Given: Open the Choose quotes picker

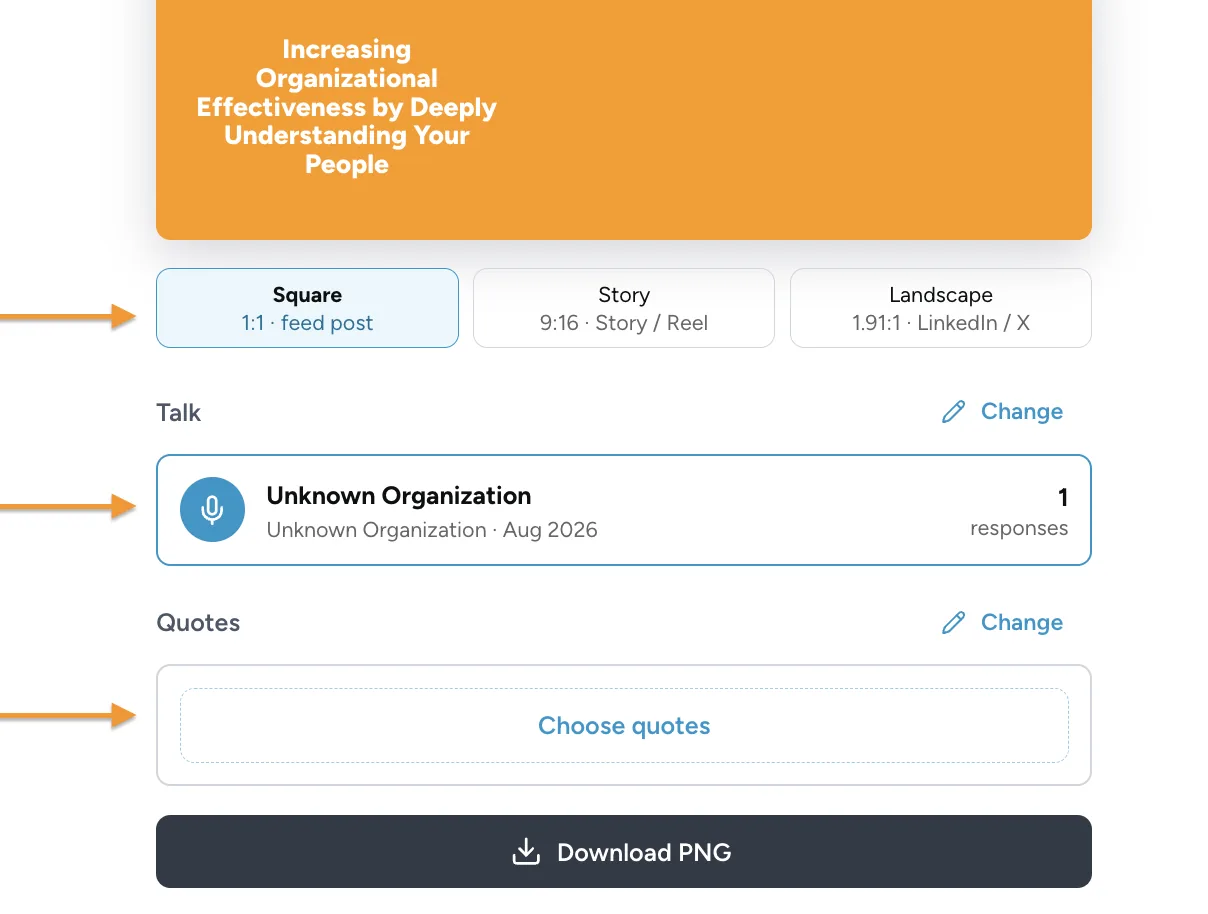Looking at the screenshot, I should pos(624,725).
